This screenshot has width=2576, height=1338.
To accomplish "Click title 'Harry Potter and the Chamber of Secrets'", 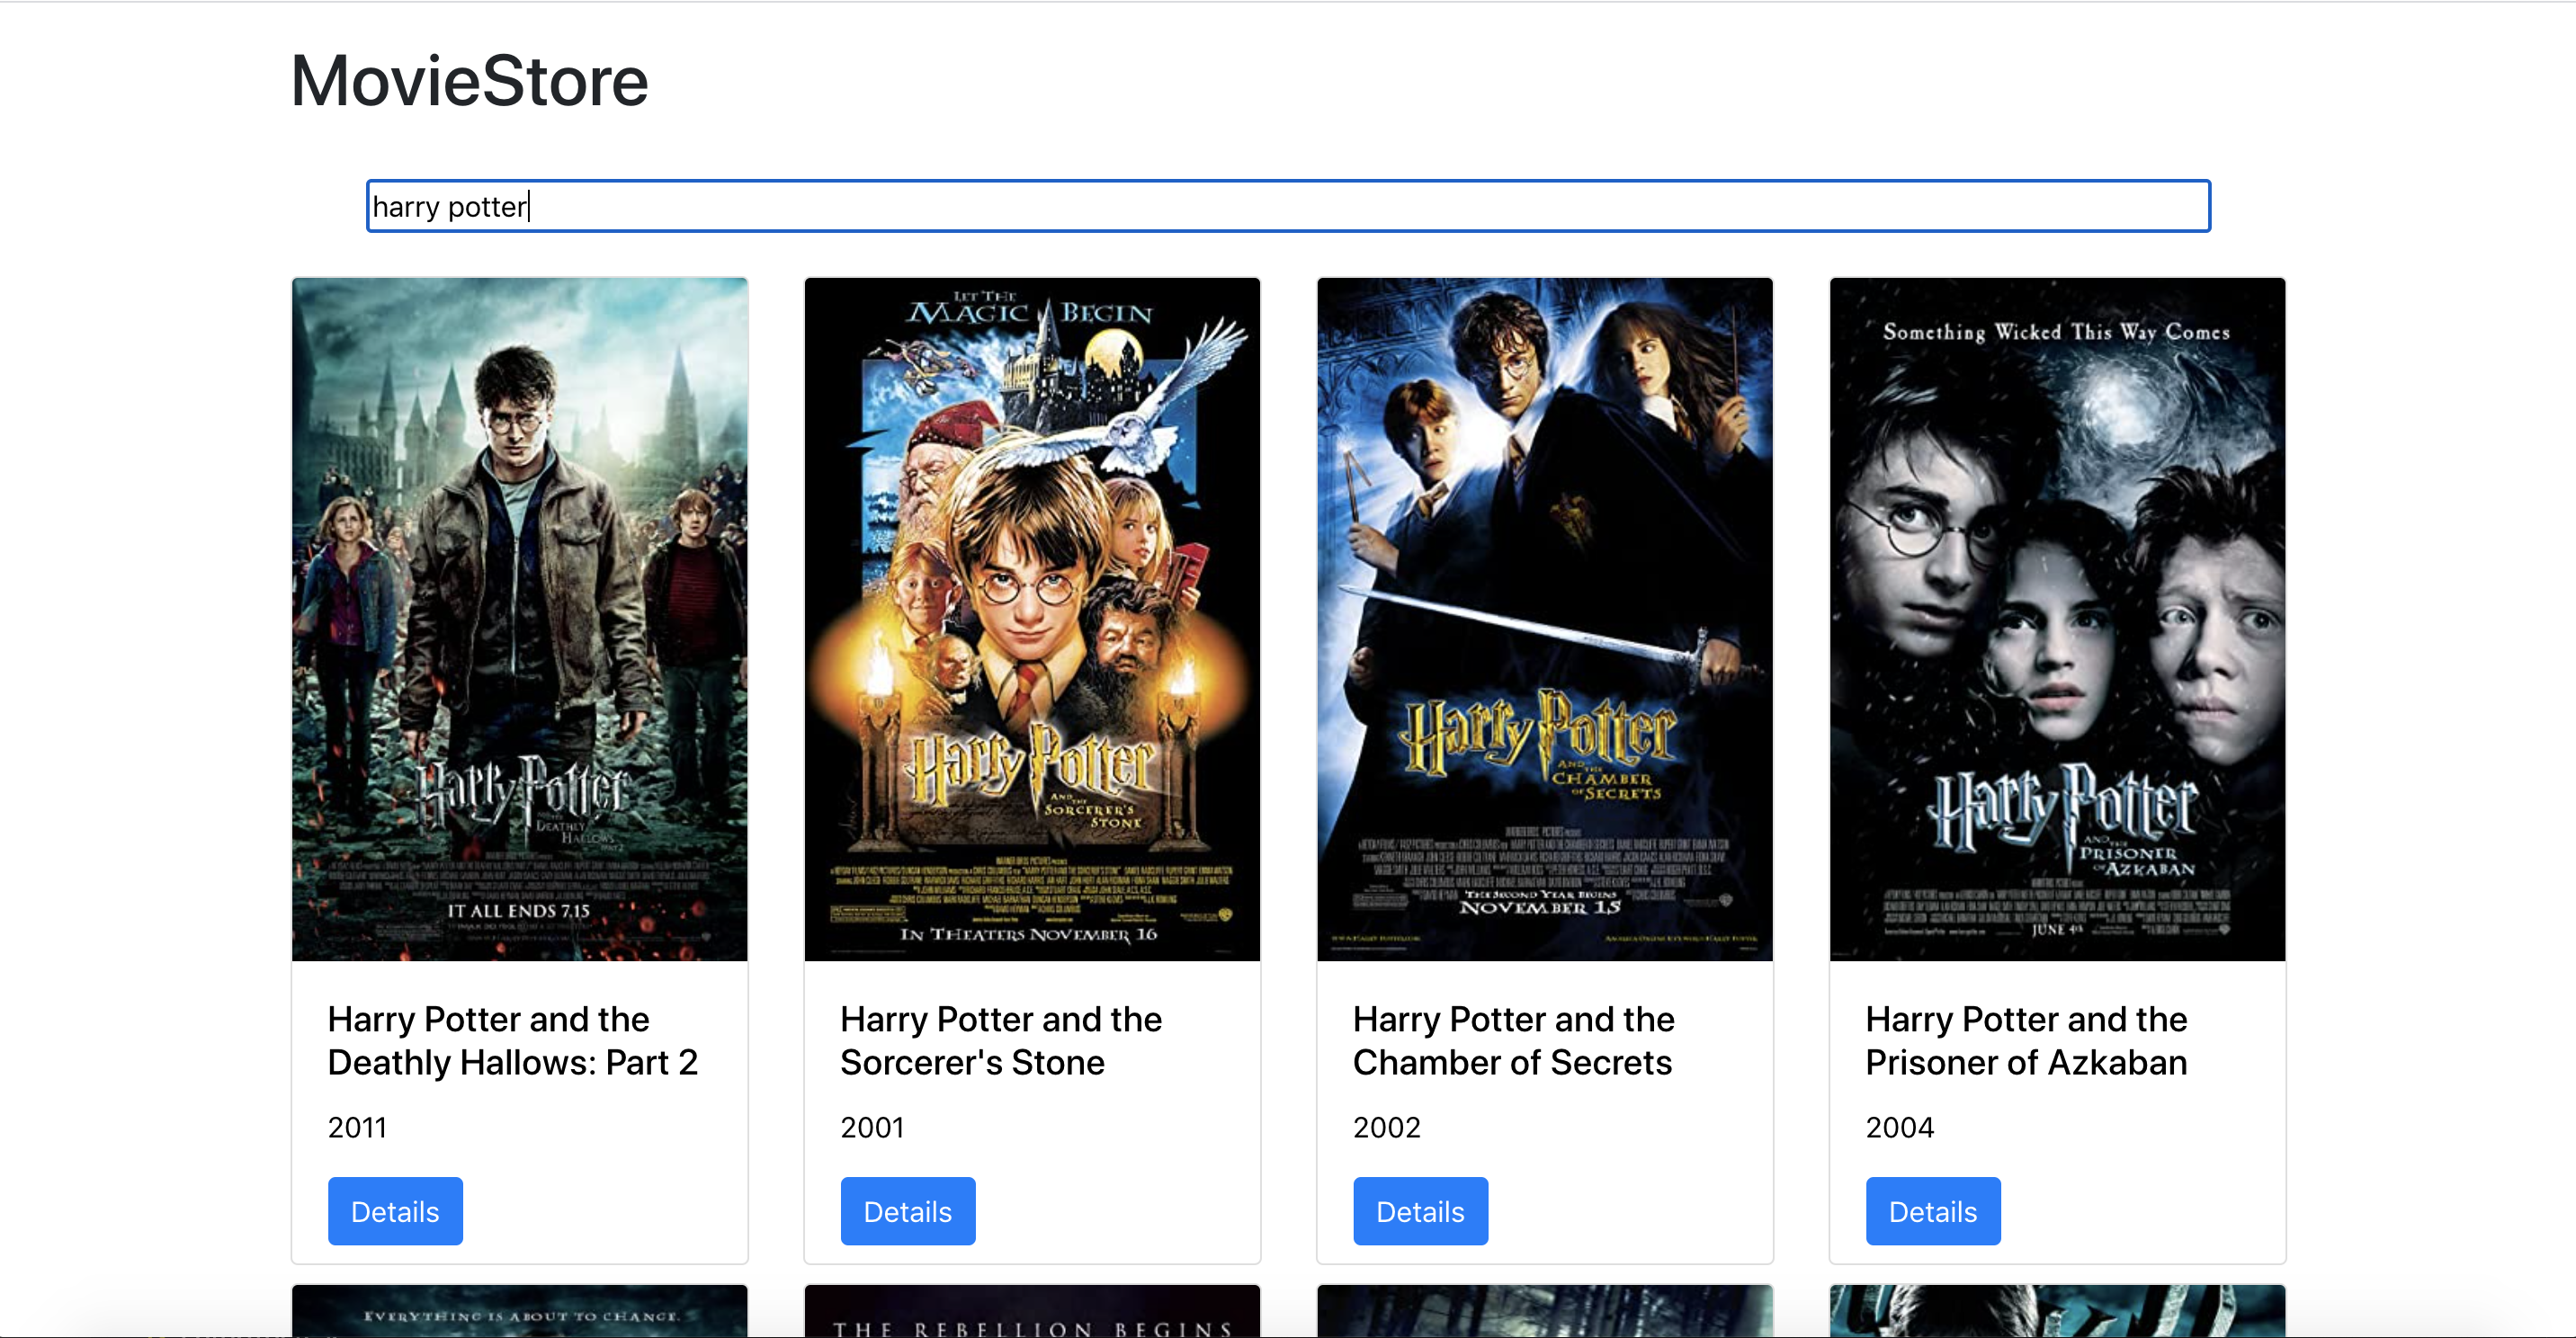I will point(1514,1041).
